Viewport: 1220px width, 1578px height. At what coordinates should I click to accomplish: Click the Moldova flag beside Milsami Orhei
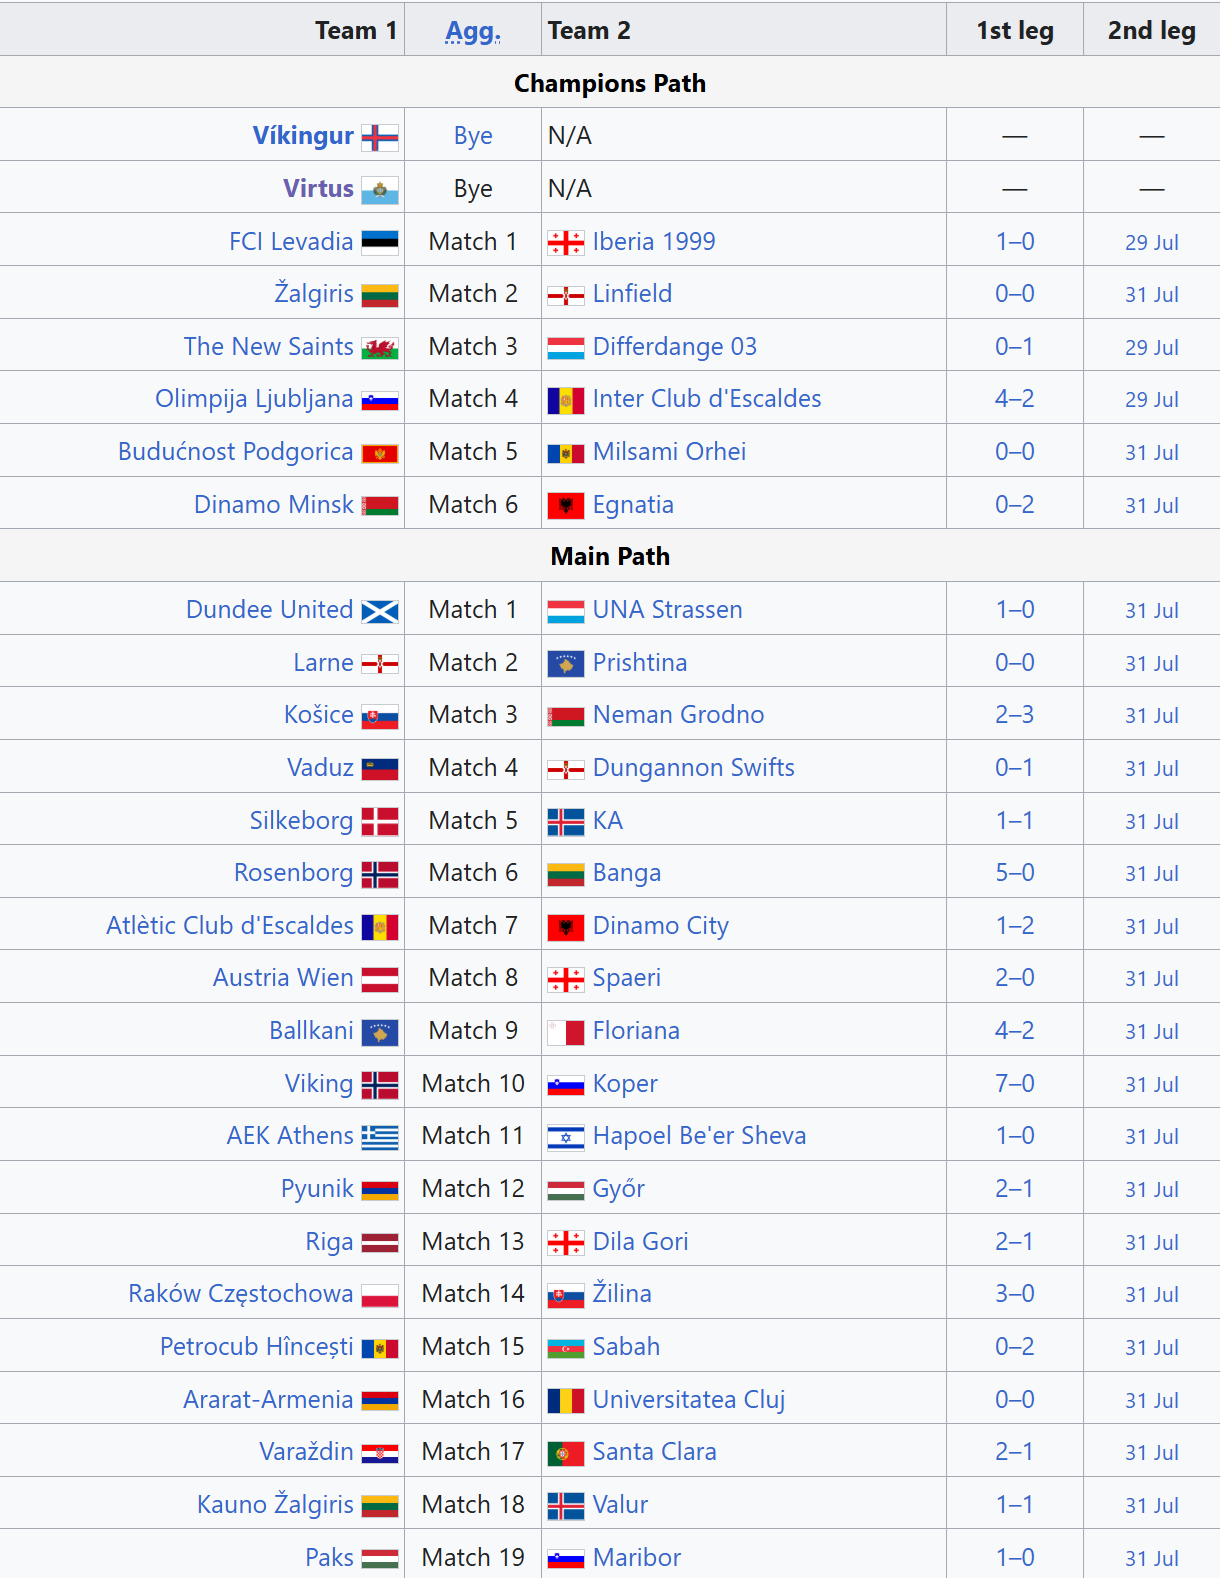coord(566,453)
